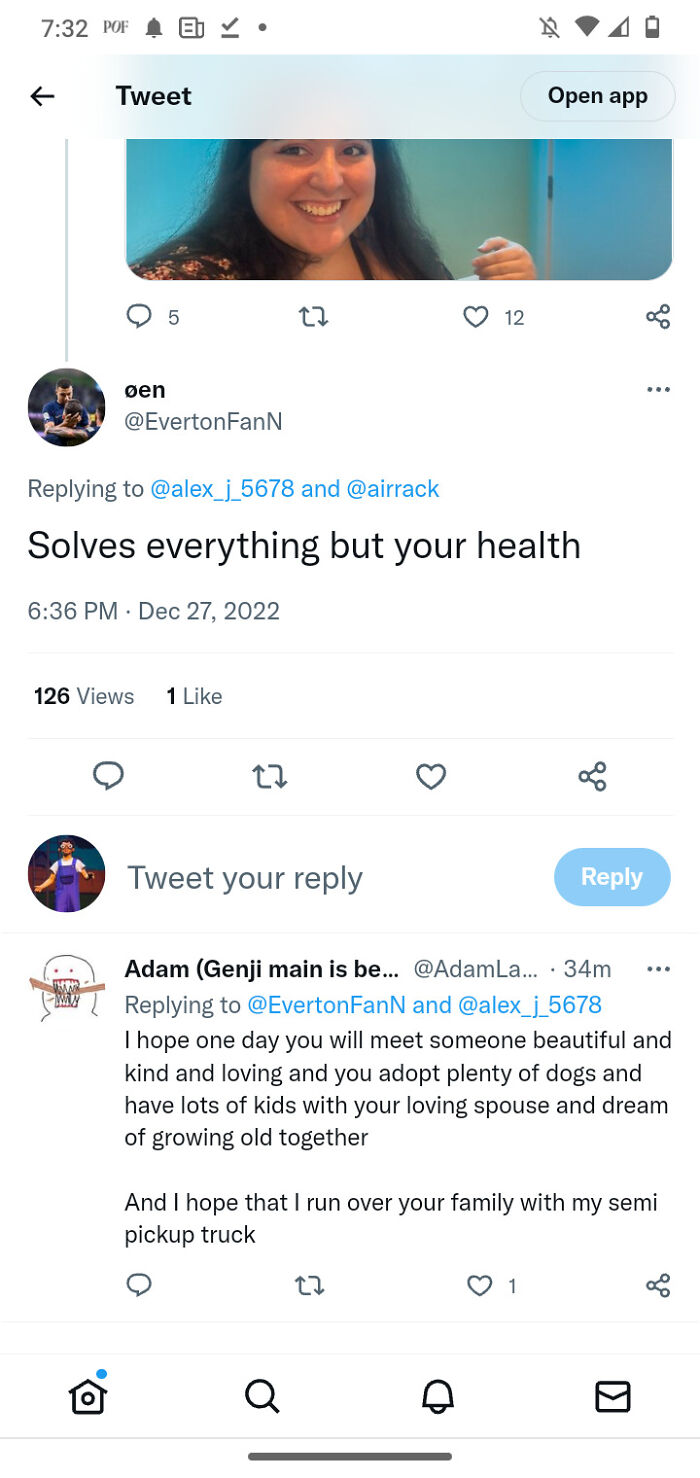Retweet øen's "Solves everything" tweet
Image resolution: width=700 pixels, height=1478 pixels.
(269, 776)
